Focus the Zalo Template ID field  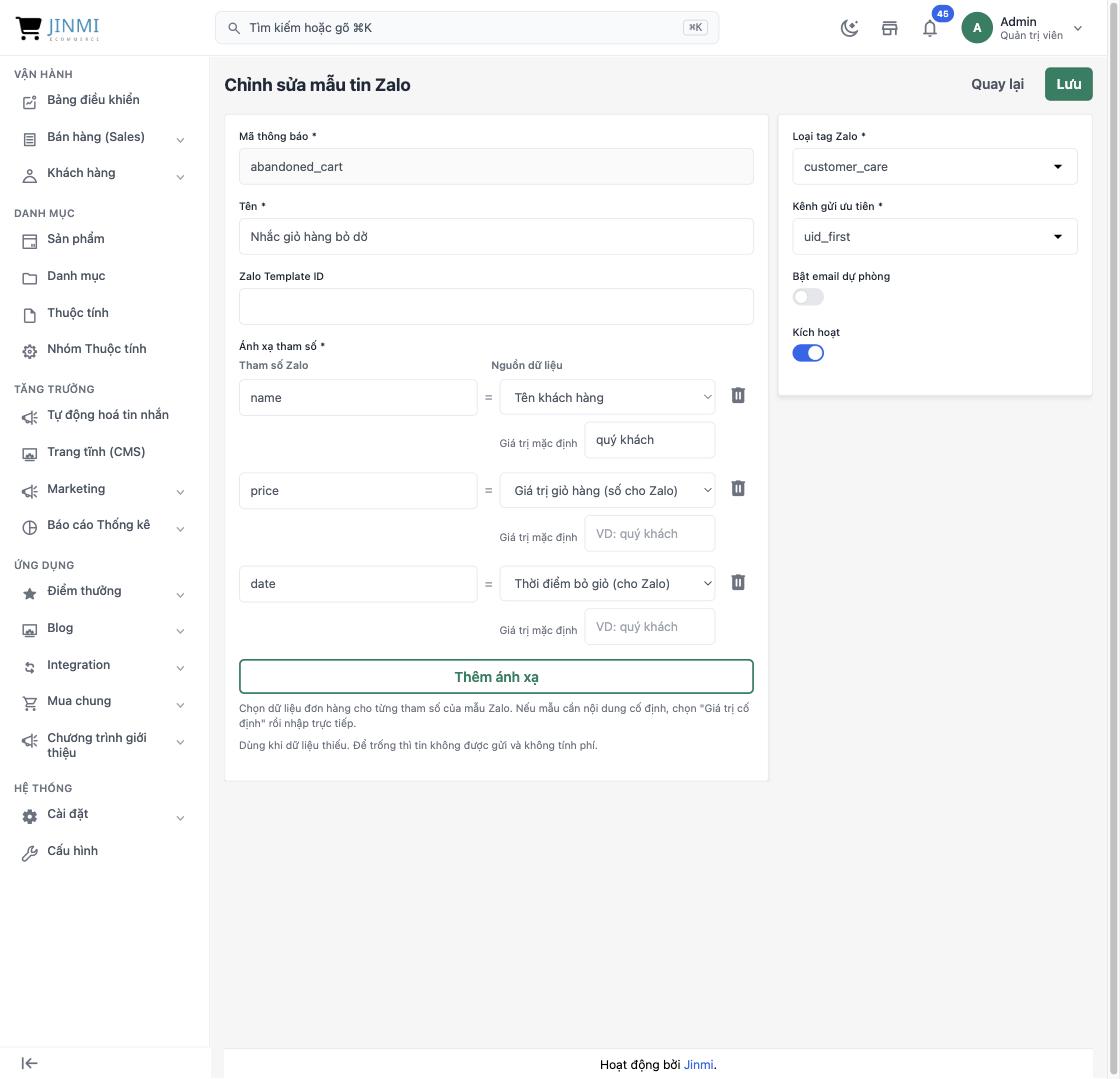pyautogui.click(x=496, y=306)
